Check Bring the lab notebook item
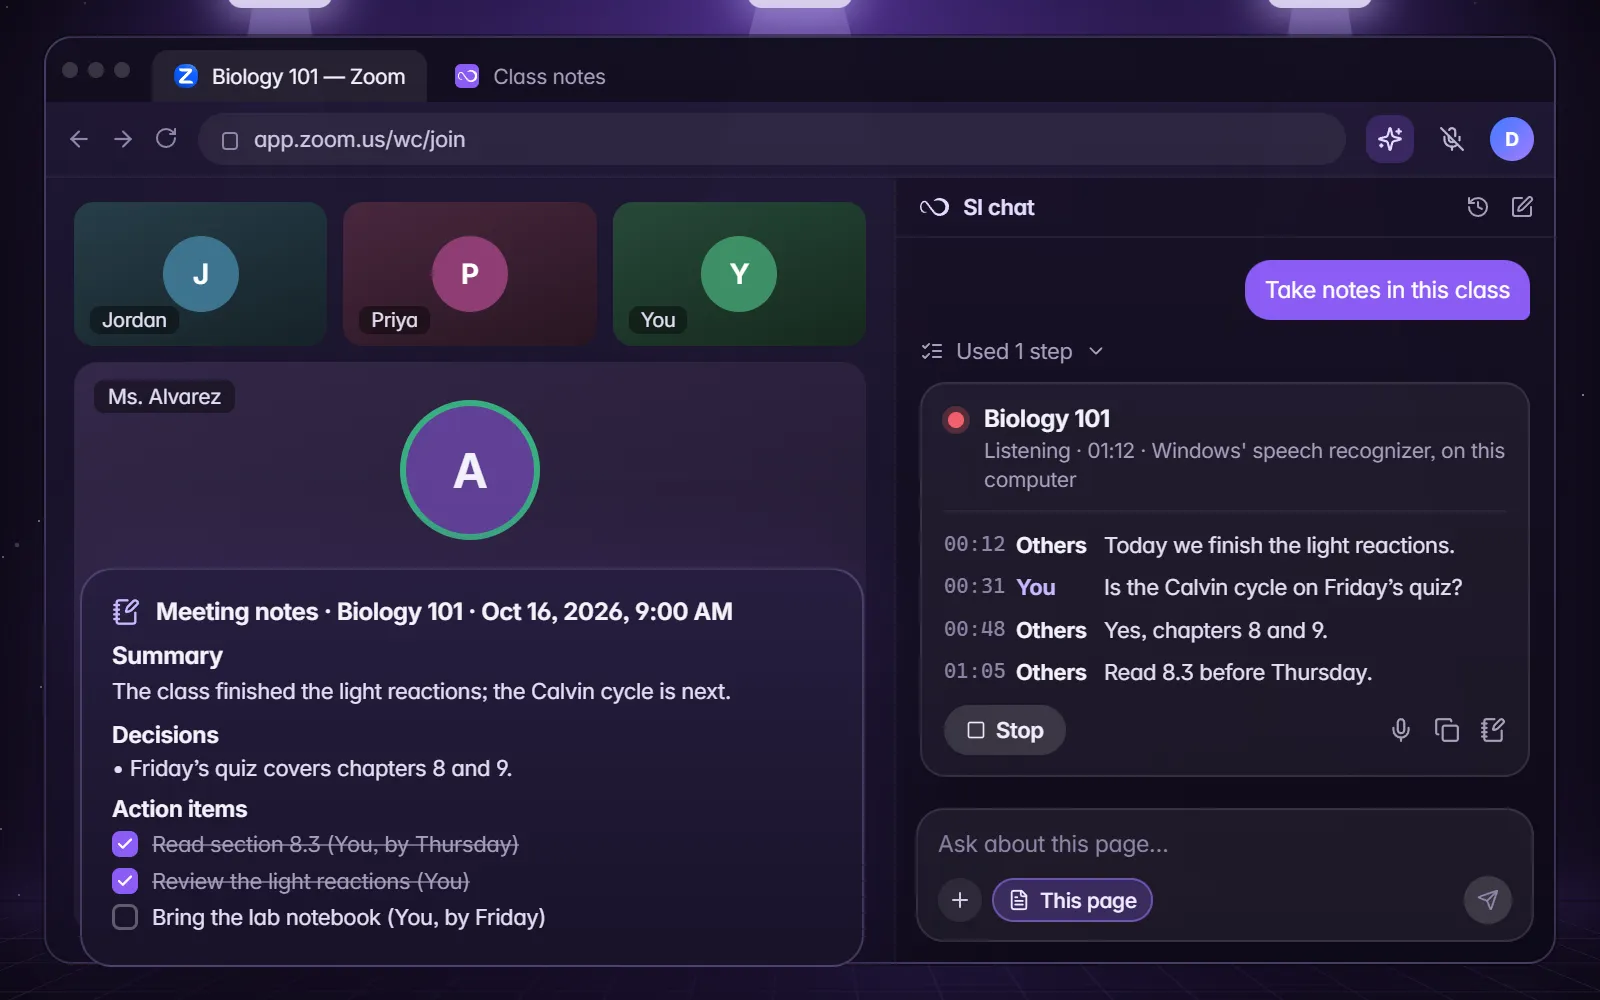This screenshot has height=1000, width=1600. (x=125, y=917)
